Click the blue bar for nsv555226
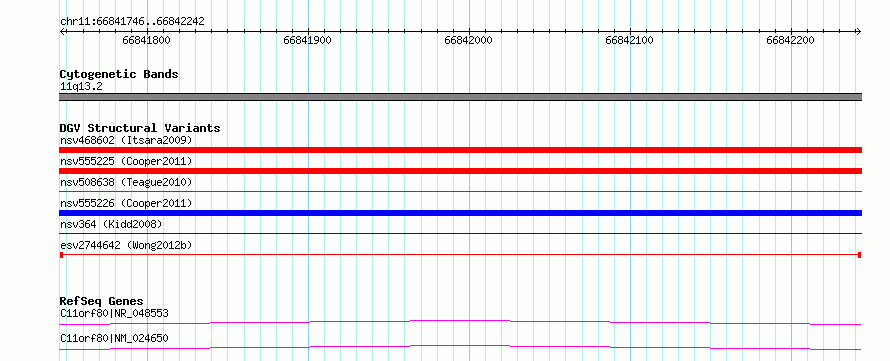This screenshot has width=890, height=361. pos(460,213)
